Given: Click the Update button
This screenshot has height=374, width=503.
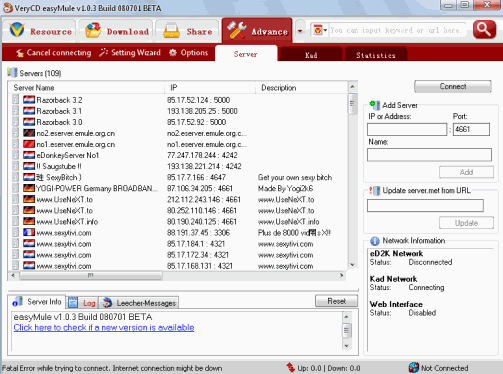Looking at the screenshot, I should click(466, 223).
